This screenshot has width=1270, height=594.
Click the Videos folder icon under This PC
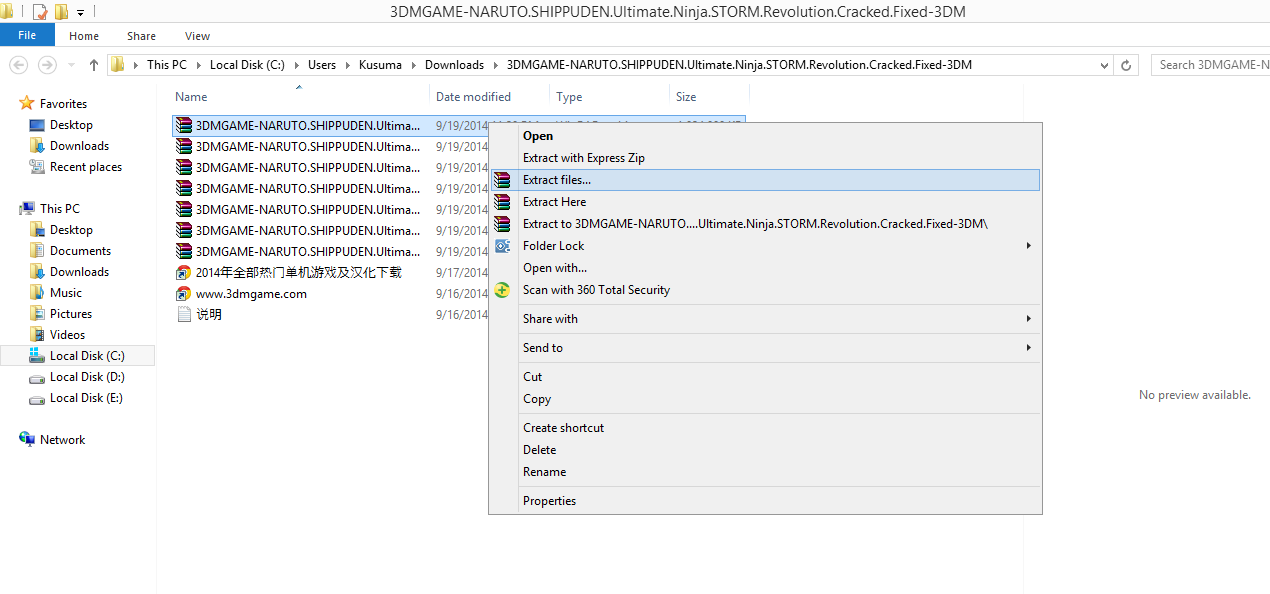coord(37,335)
